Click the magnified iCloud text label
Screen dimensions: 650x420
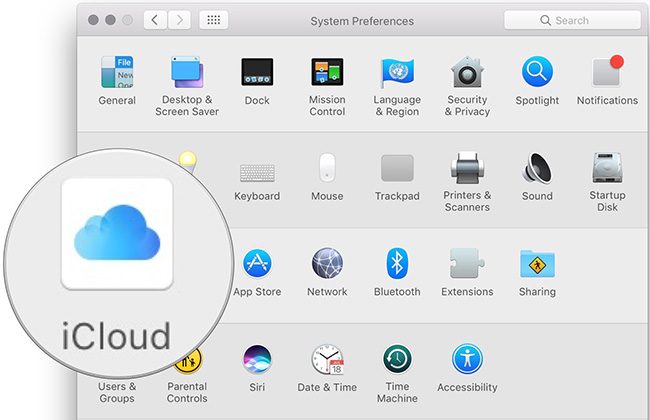[116, 336]
